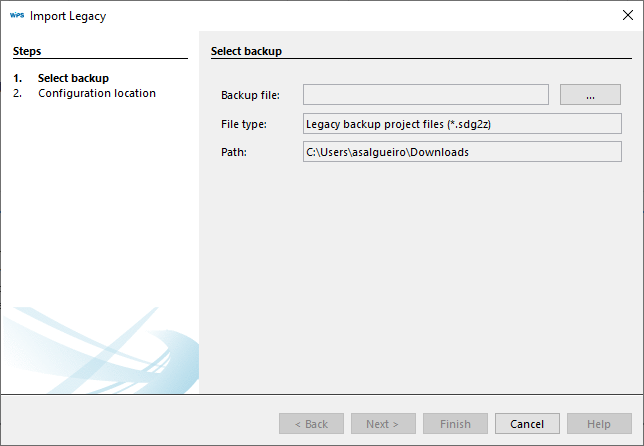The width and height of the screenshot is (644, 446).
Task: Click the Select backup page heading
Action: pos(246,50)
